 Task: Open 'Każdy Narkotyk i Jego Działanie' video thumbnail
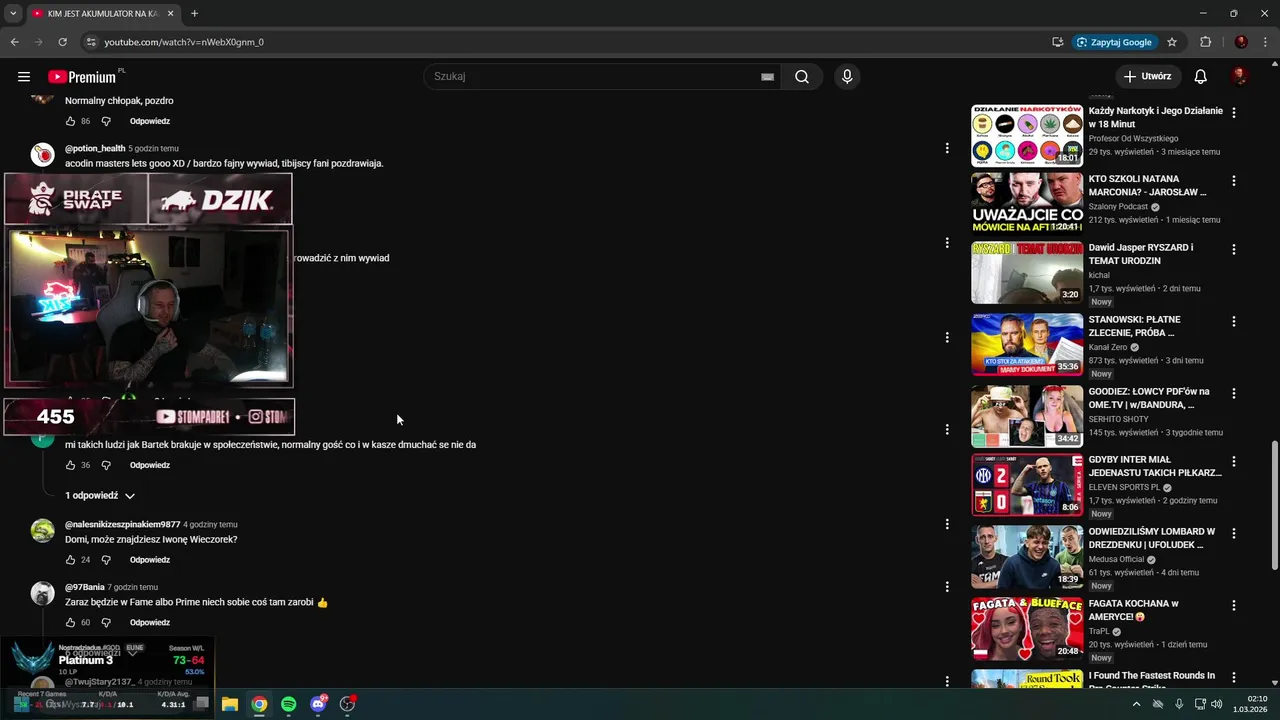point(1027,135)
